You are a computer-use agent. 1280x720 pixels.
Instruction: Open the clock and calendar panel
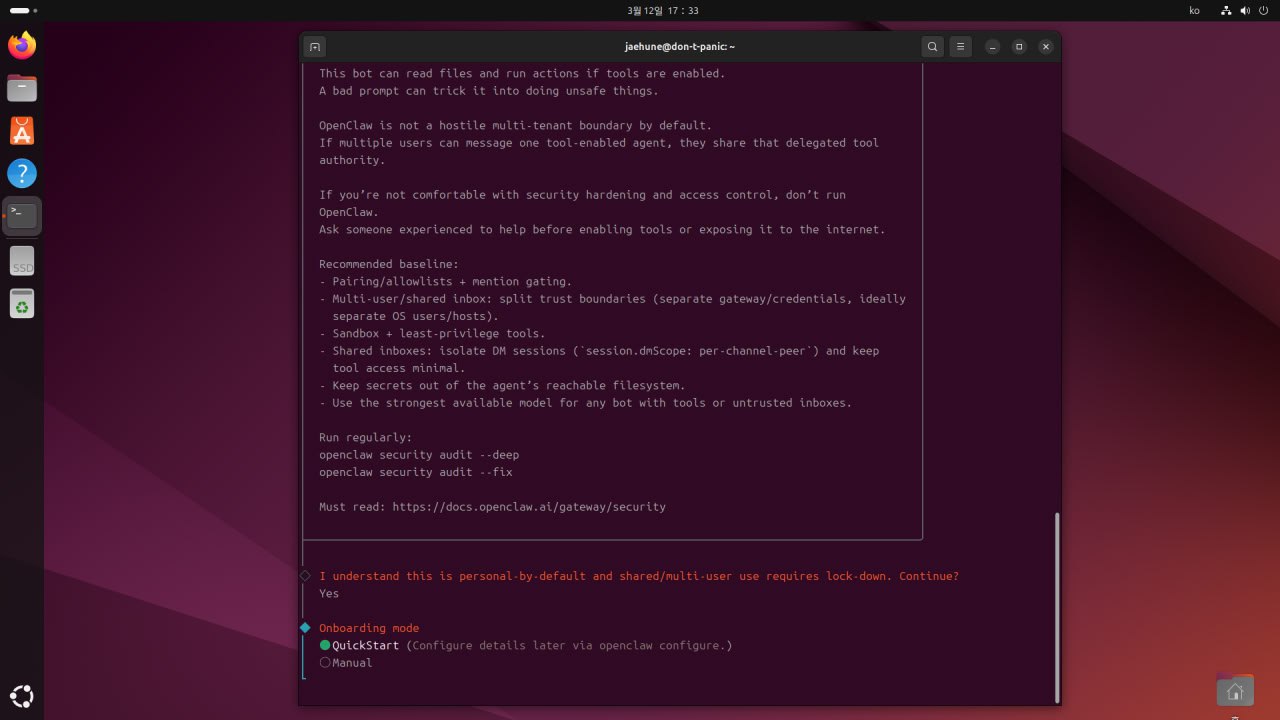(662, 10)
